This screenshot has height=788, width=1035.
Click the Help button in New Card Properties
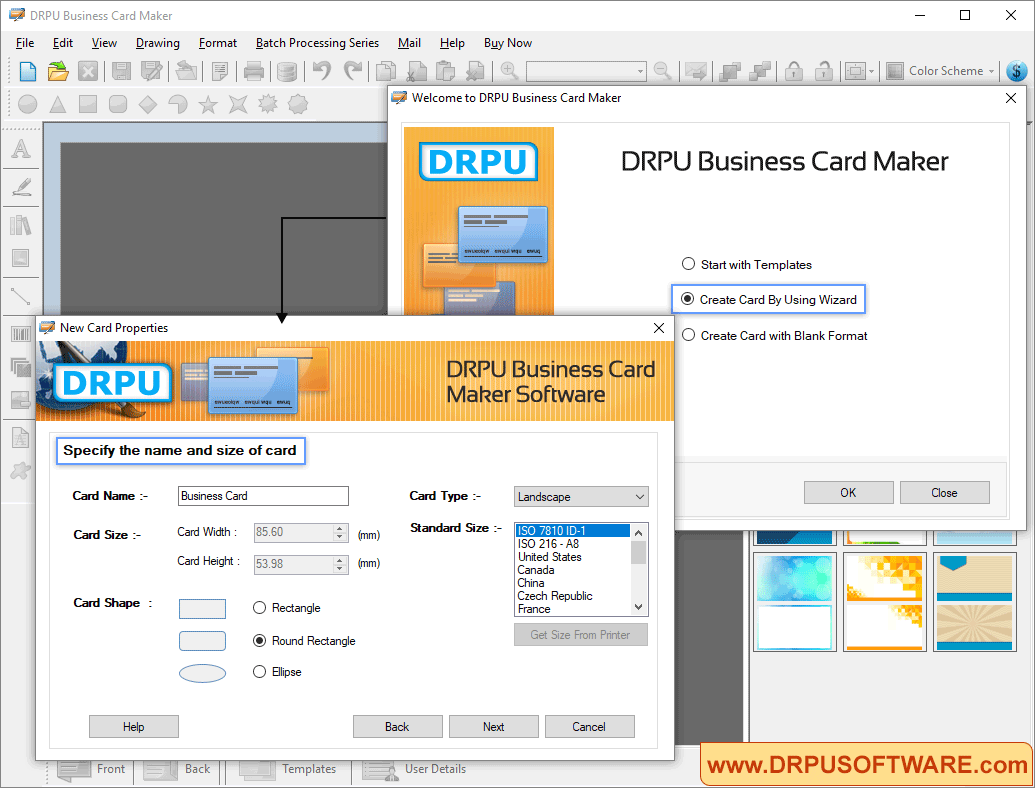coord(133,727)
